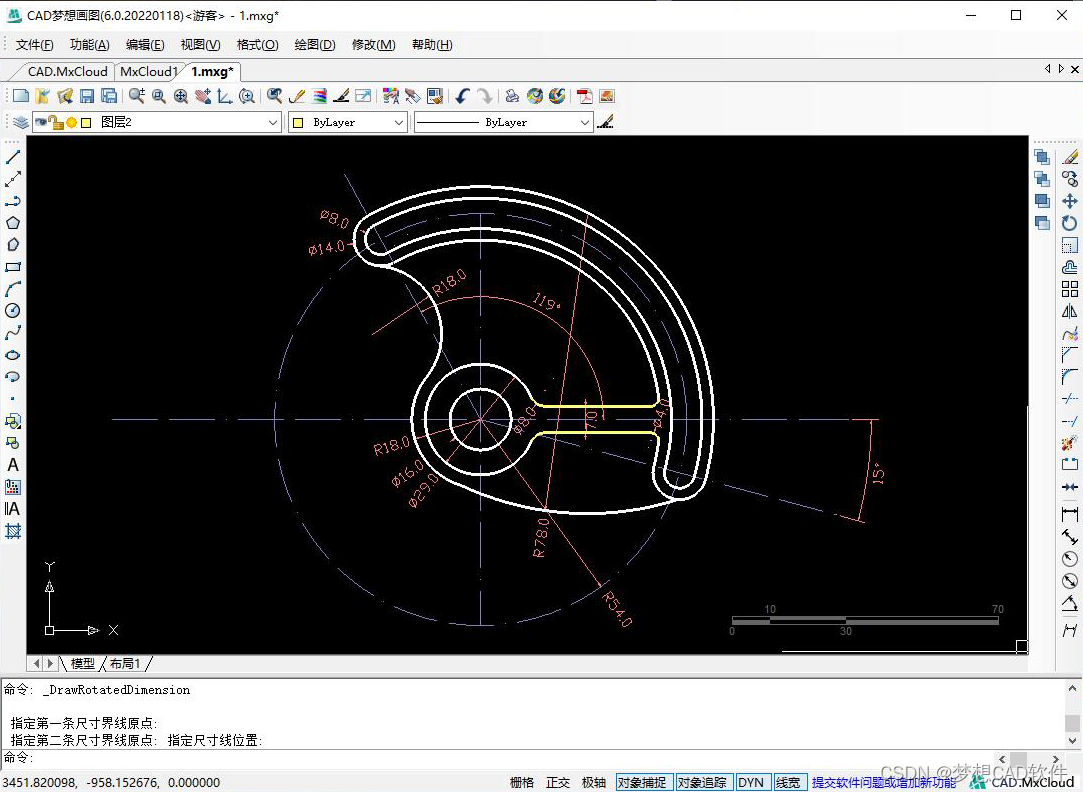Click the Print icon
The width and height of the screenshot is (1083, 792).
[x=512, y=96]
